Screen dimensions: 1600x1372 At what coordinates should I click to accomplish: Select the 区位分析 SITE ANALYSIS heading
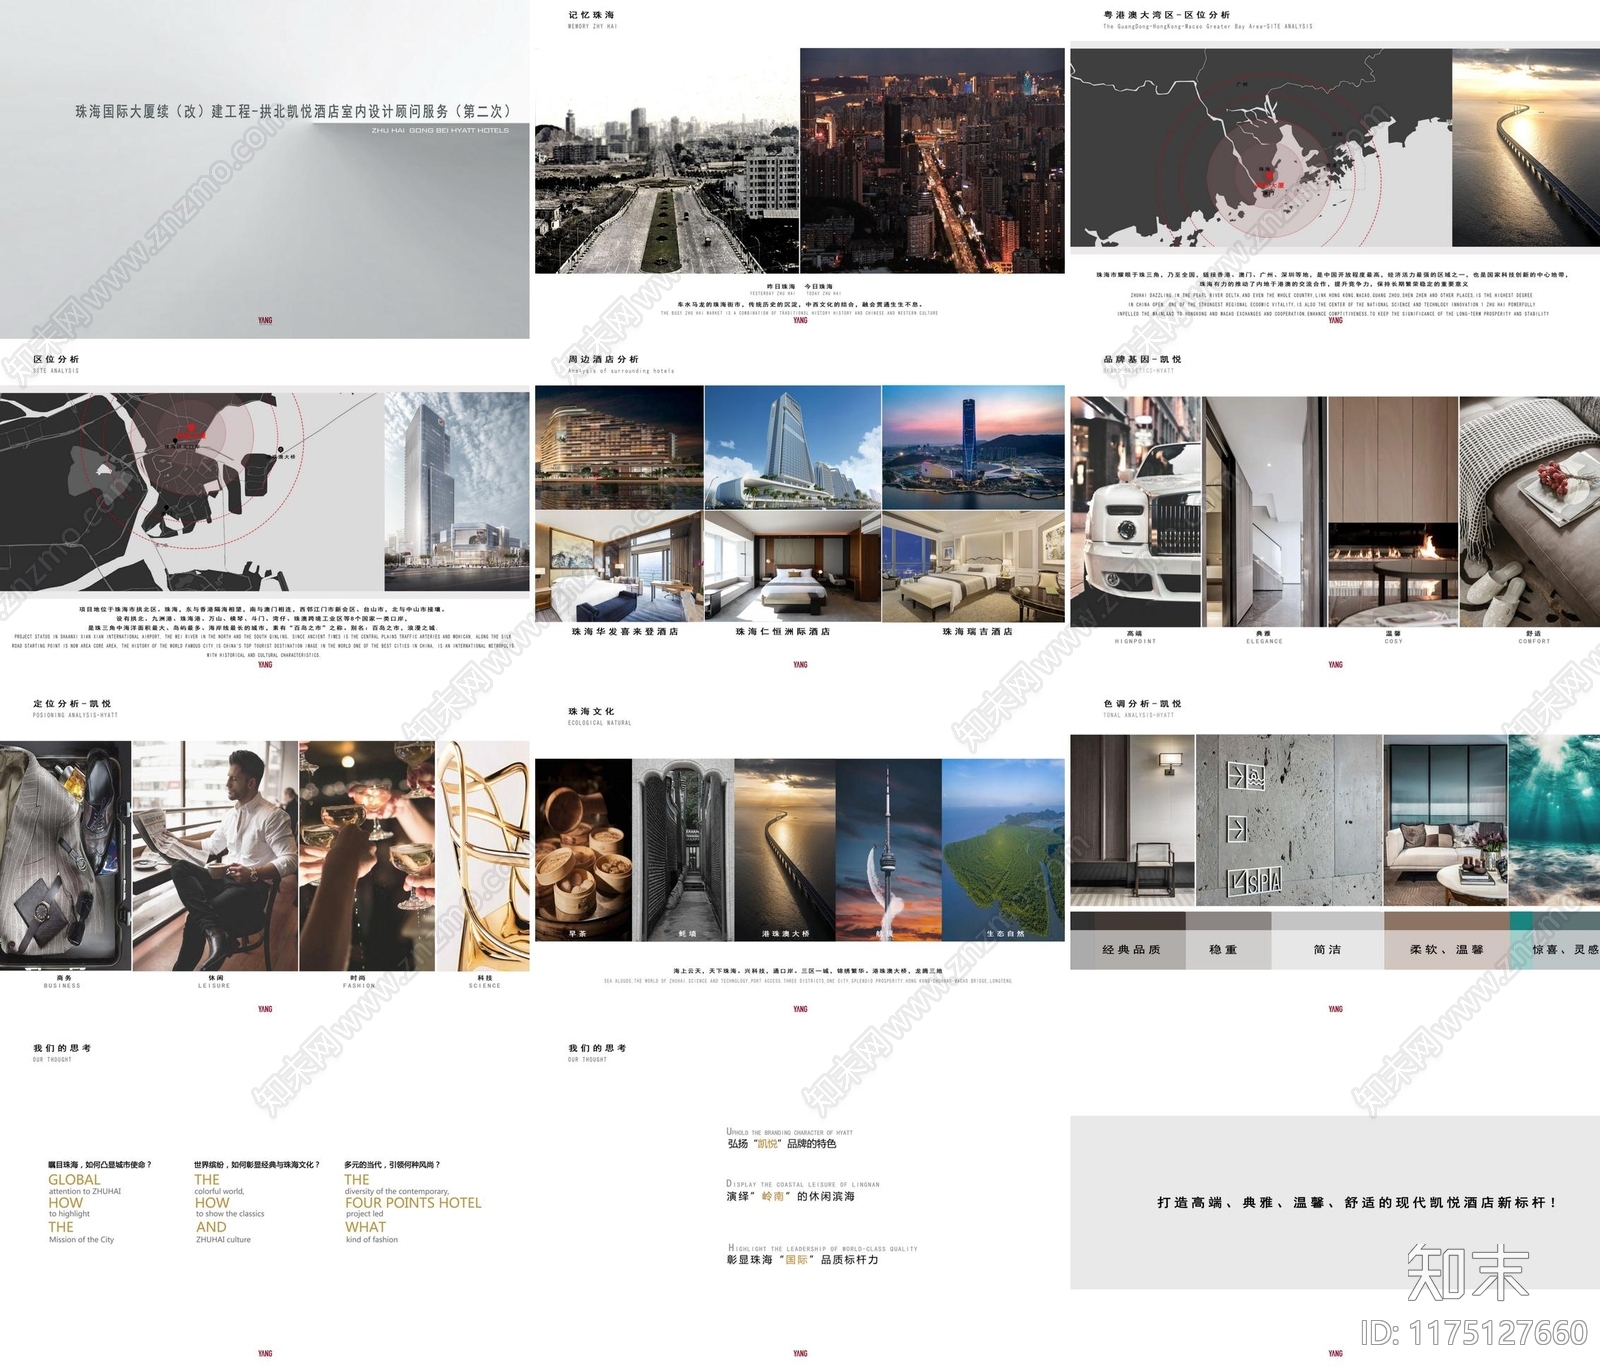click(x=56, y=363)
